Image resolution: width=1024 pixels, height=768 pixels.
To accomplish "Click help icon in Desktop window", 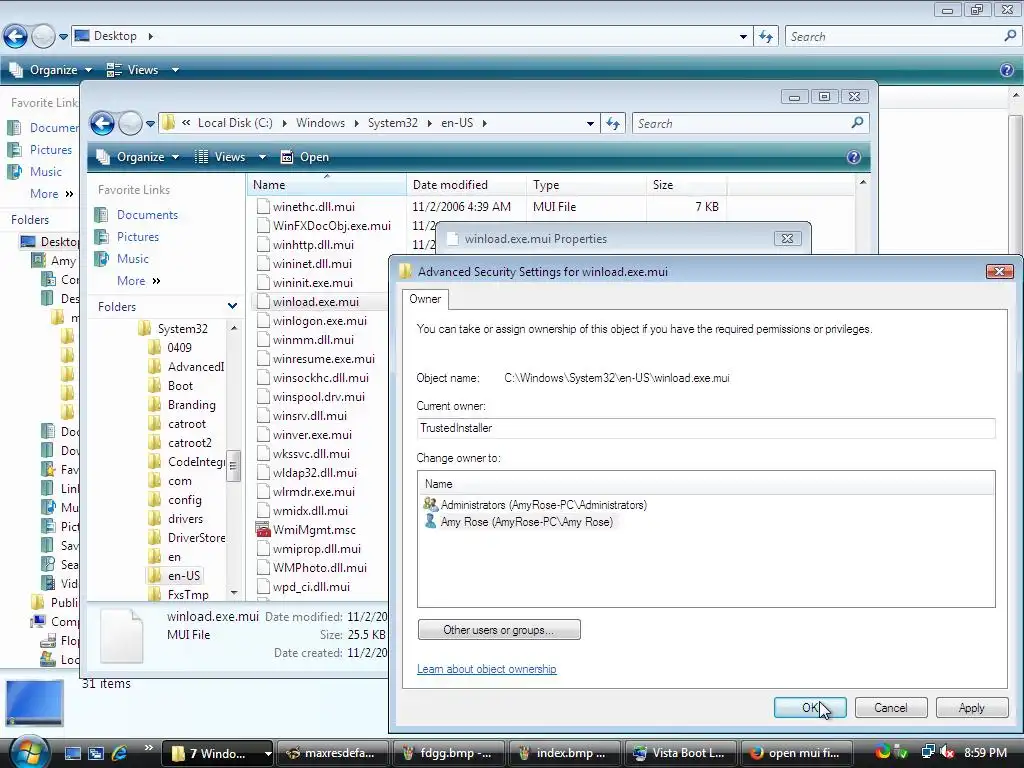I will [1007, 70].
